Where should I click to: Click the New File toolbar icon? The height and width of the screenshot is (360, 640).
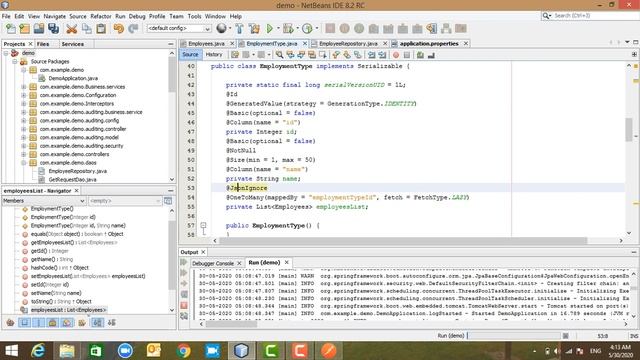[11, 28]
